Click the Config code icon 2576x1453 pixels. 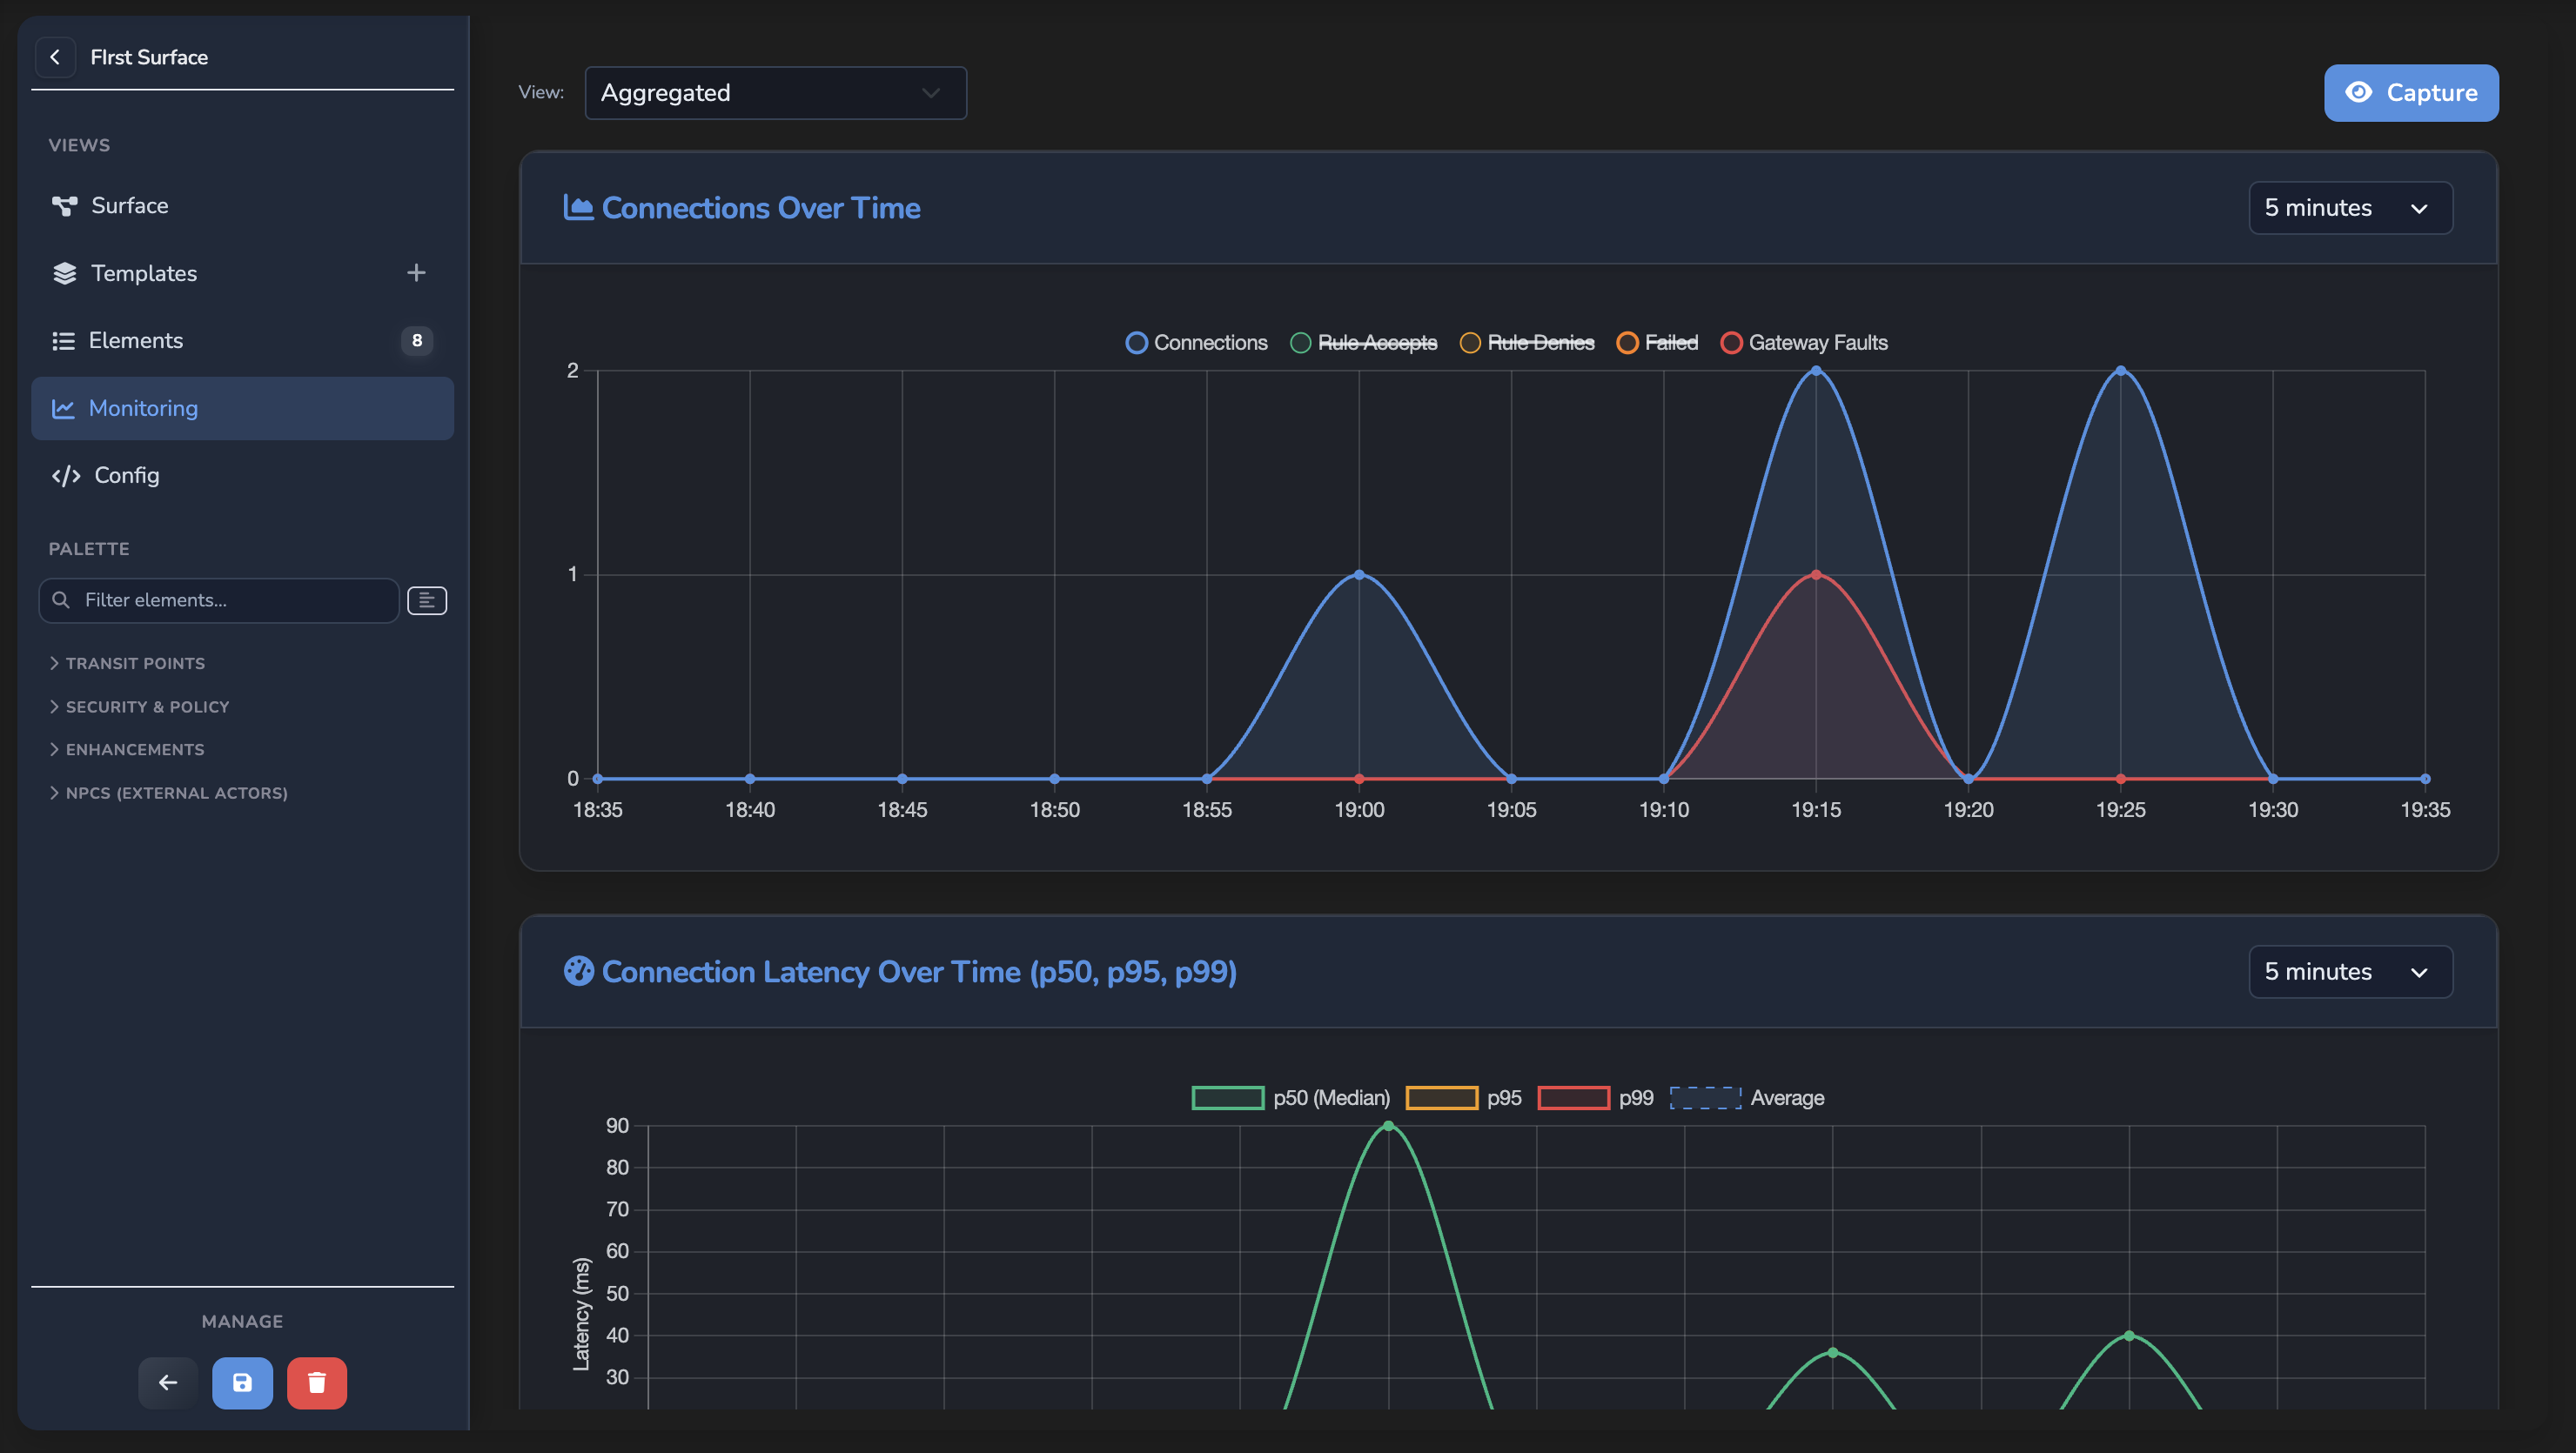[x=66, y=476]
